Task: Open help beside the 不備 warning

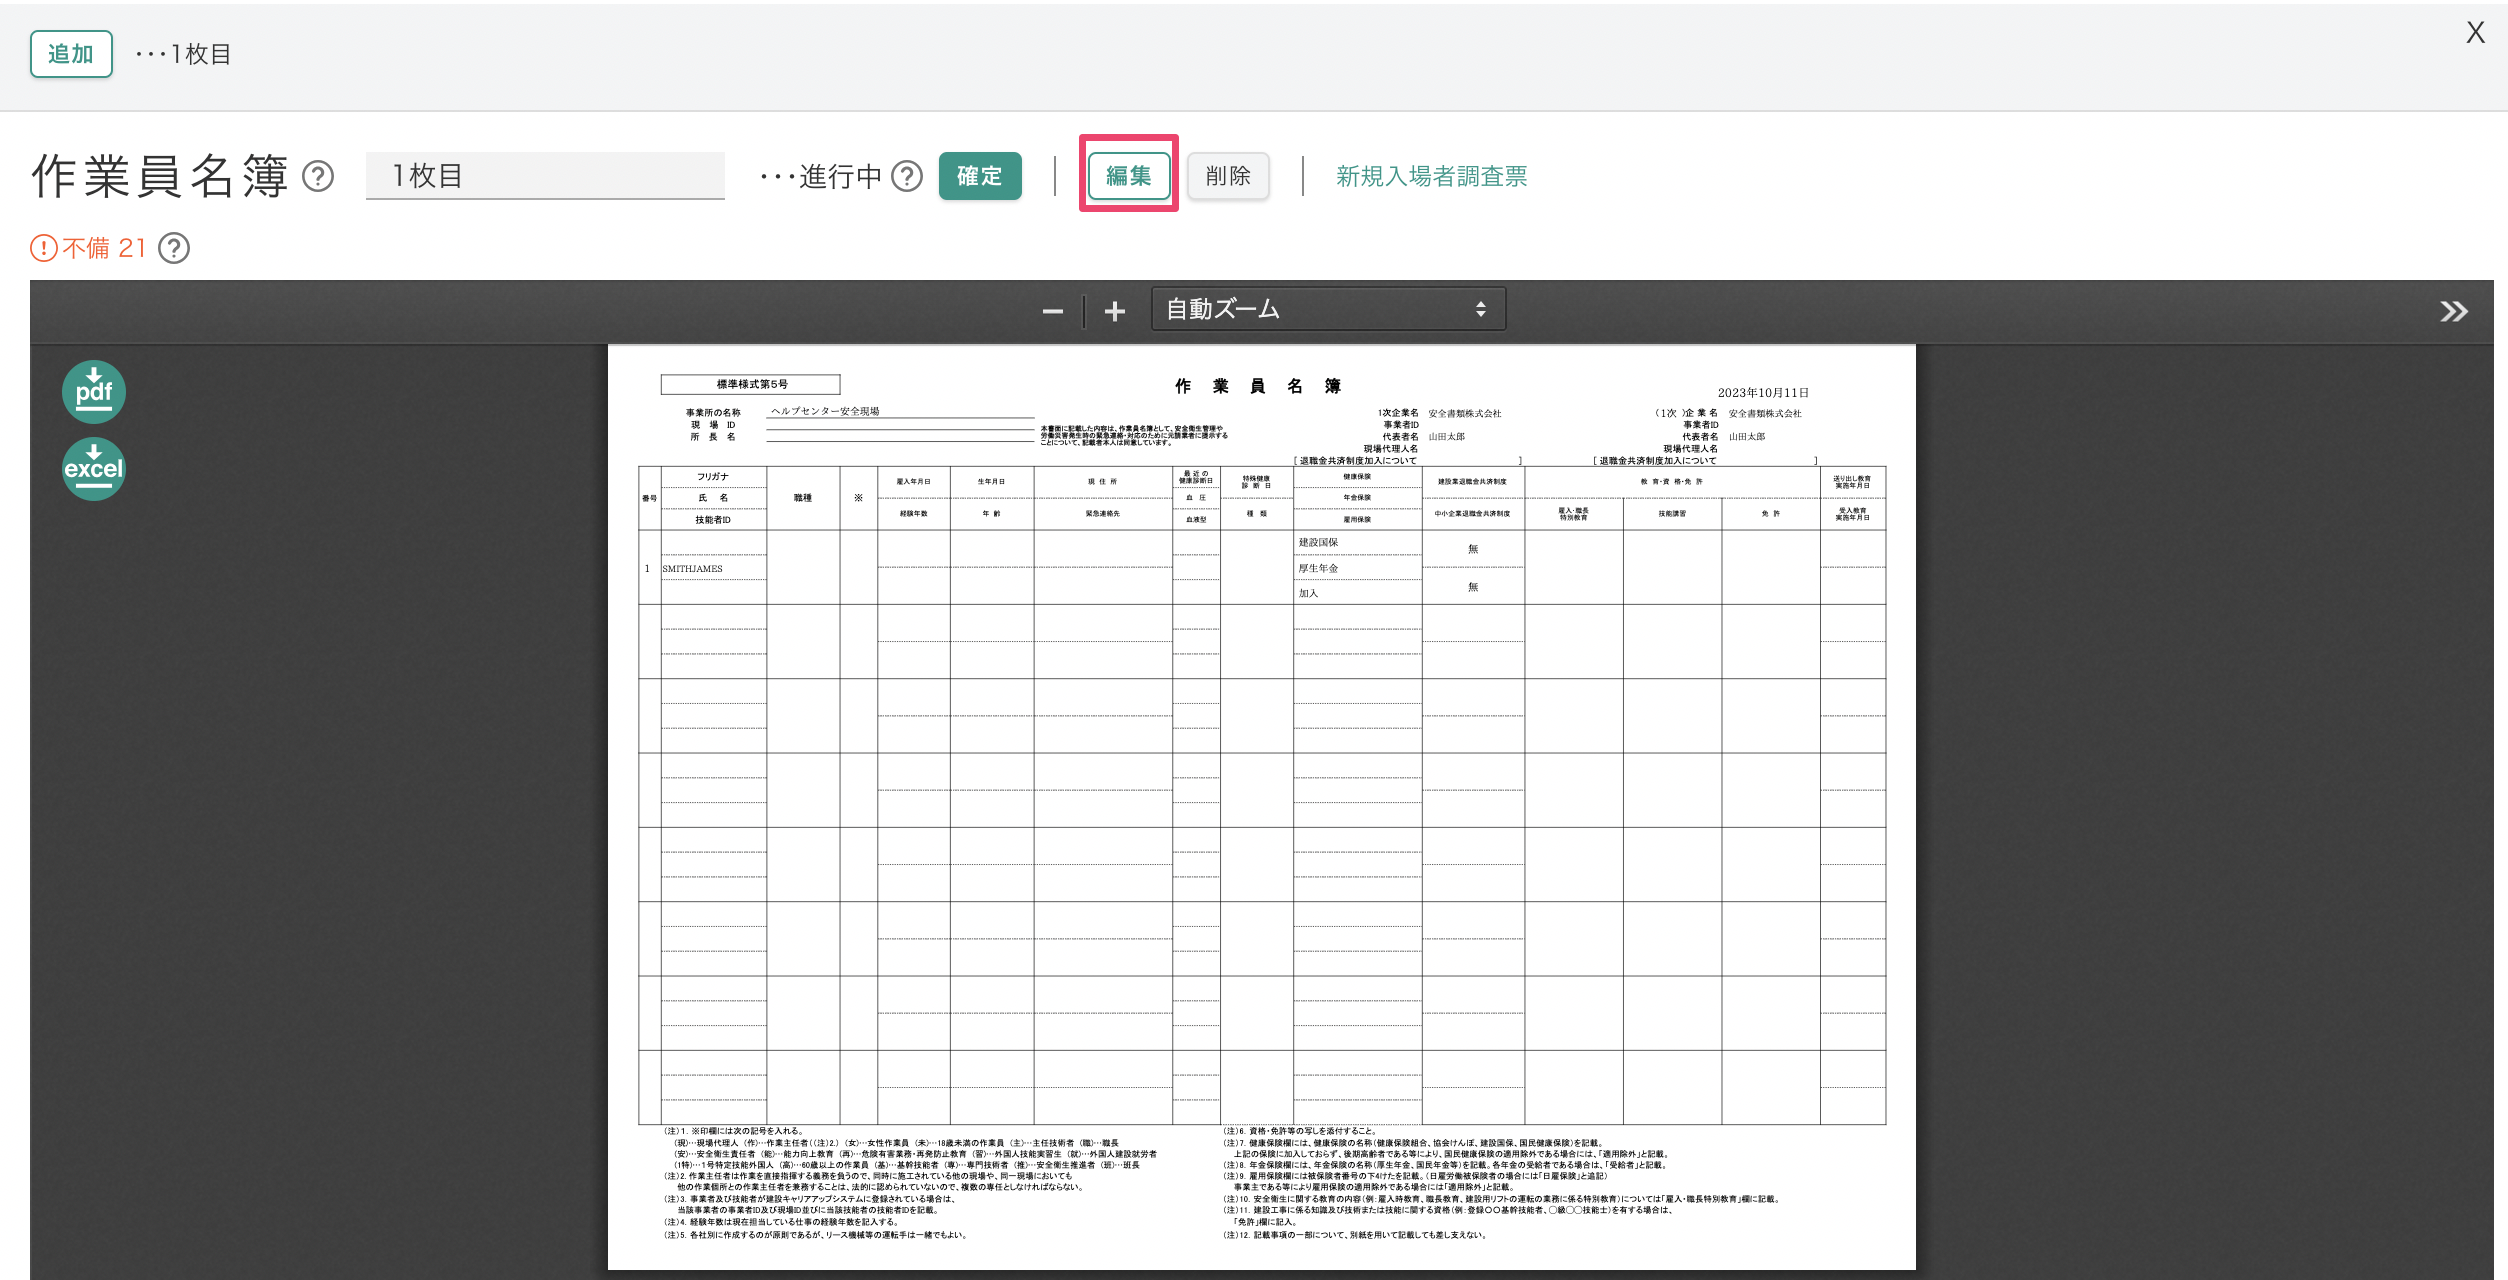Action: [x=175, y=248]
